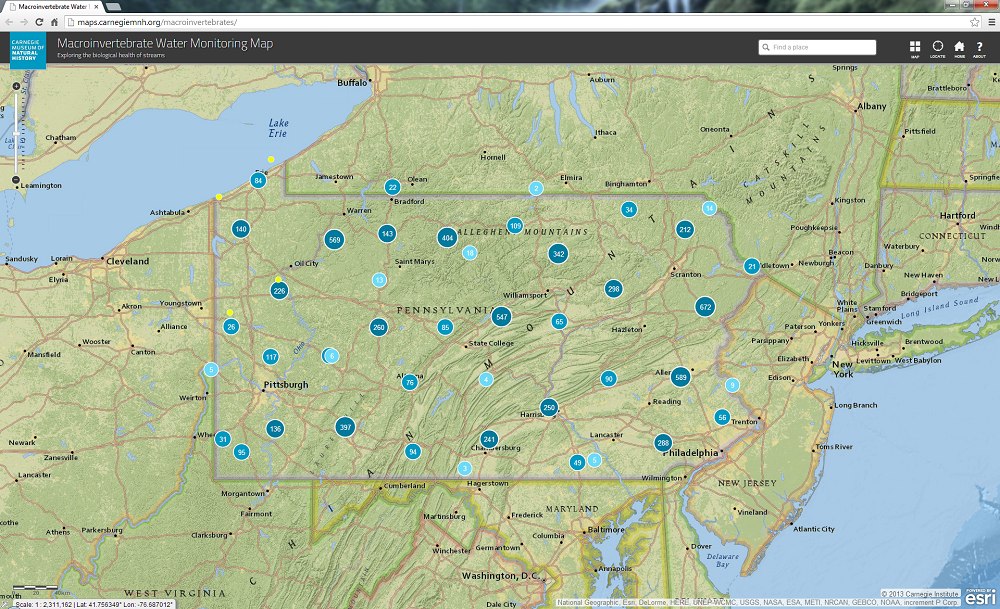Click the 672 cluster marker near Scranton
1000x609 pixels.
click(707, 307)
